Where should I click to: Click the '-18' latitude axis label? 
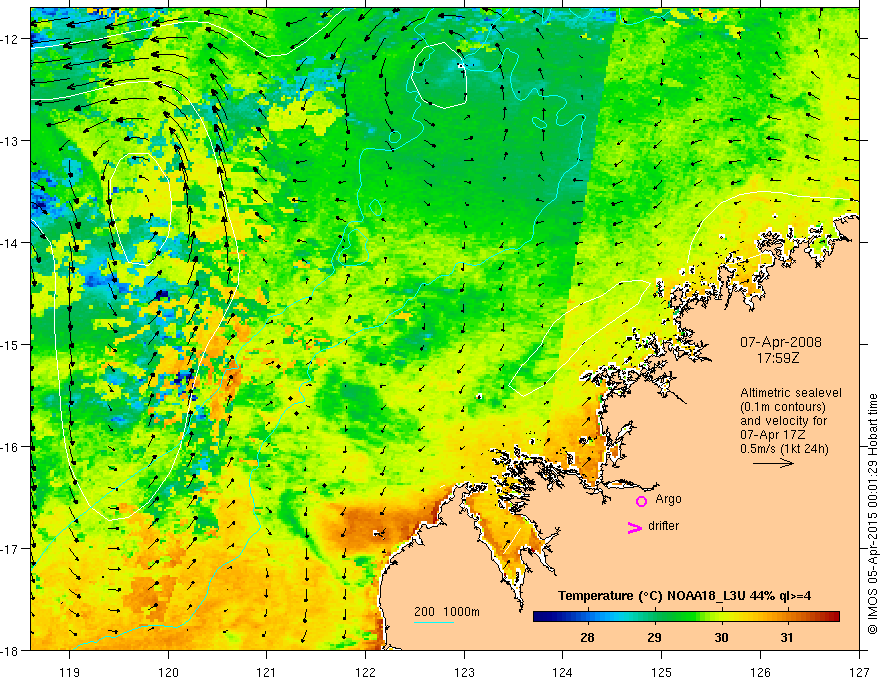click(x=10, y=650)
